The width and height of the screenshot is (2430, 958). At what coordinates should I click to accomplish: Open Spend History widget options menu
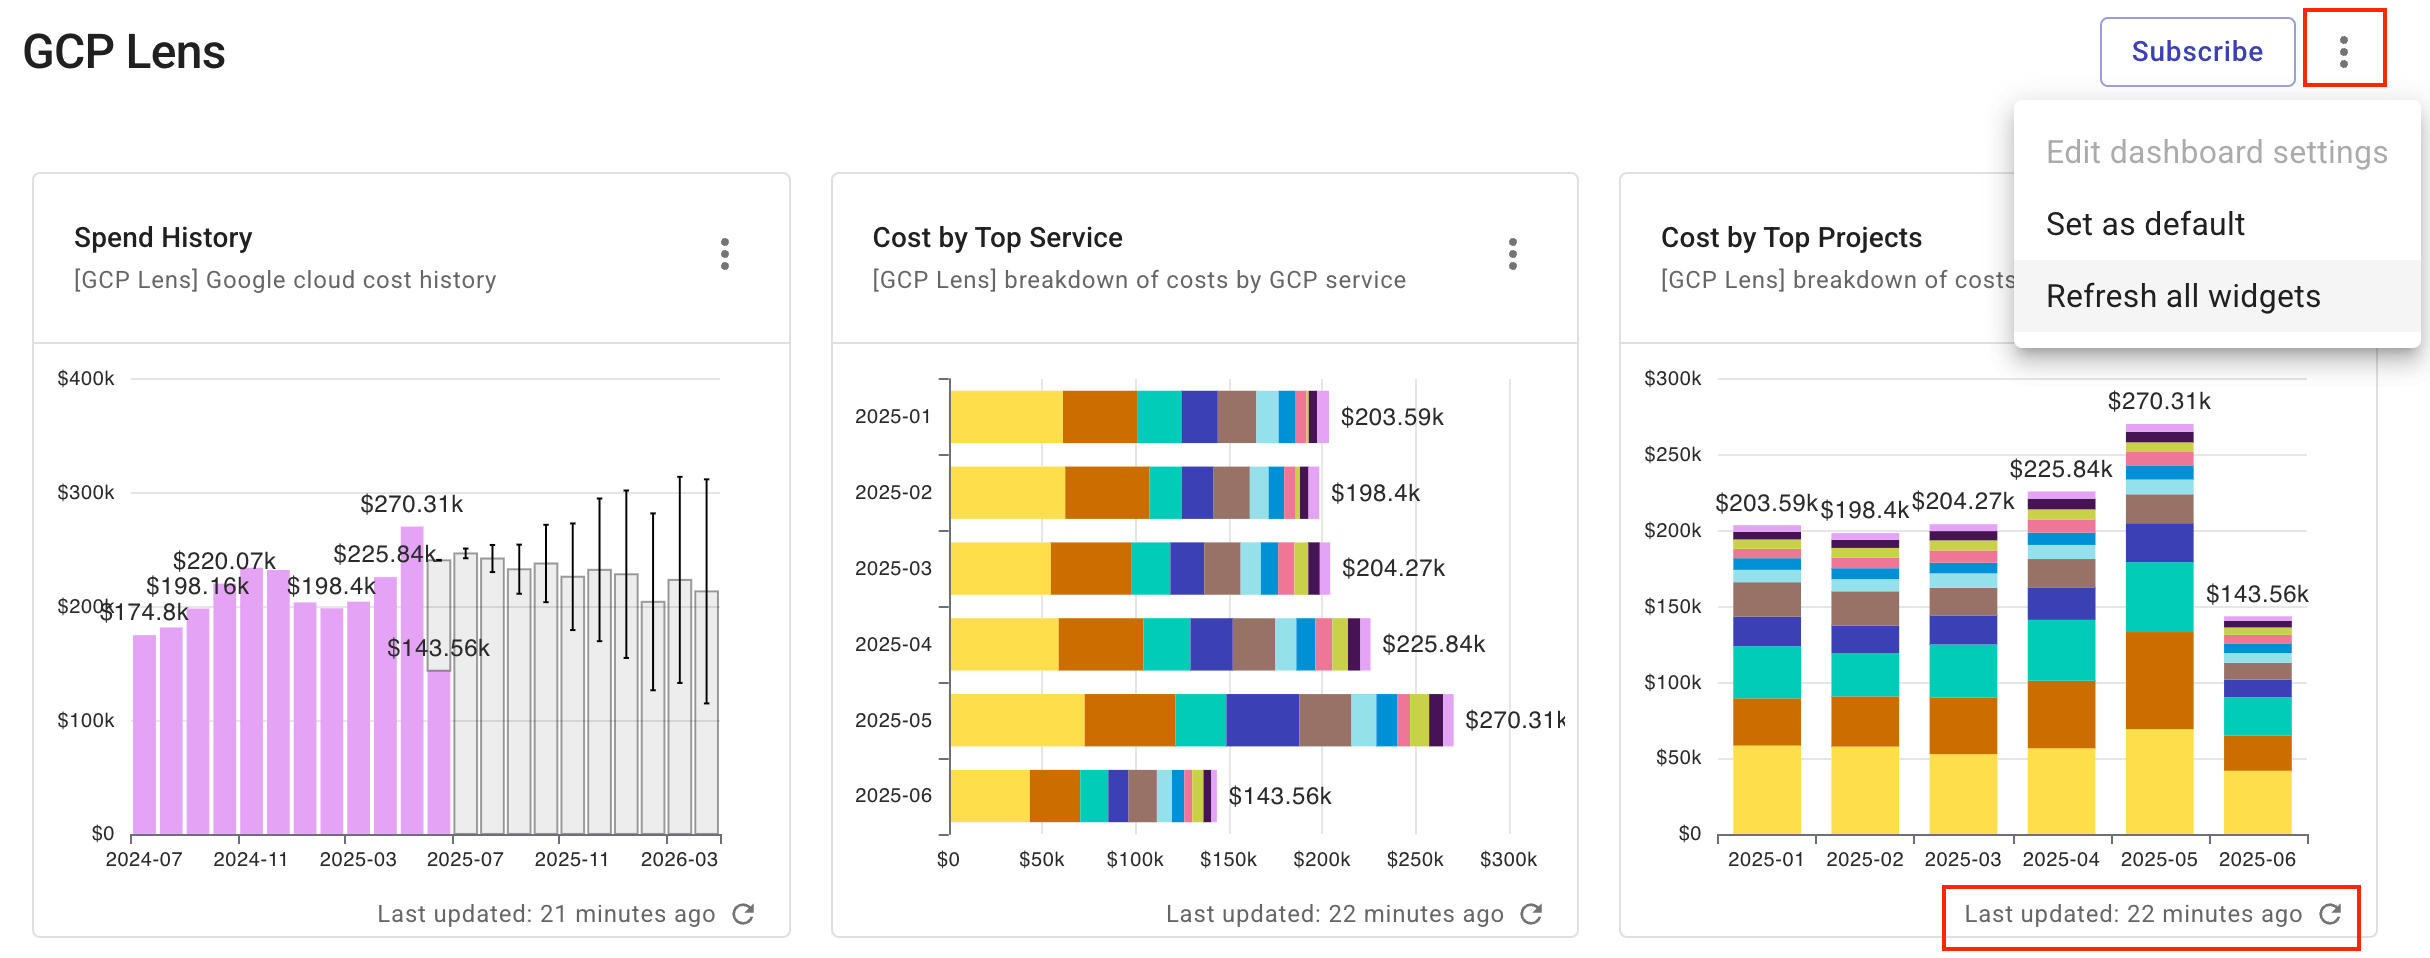[x=725, y=254]
